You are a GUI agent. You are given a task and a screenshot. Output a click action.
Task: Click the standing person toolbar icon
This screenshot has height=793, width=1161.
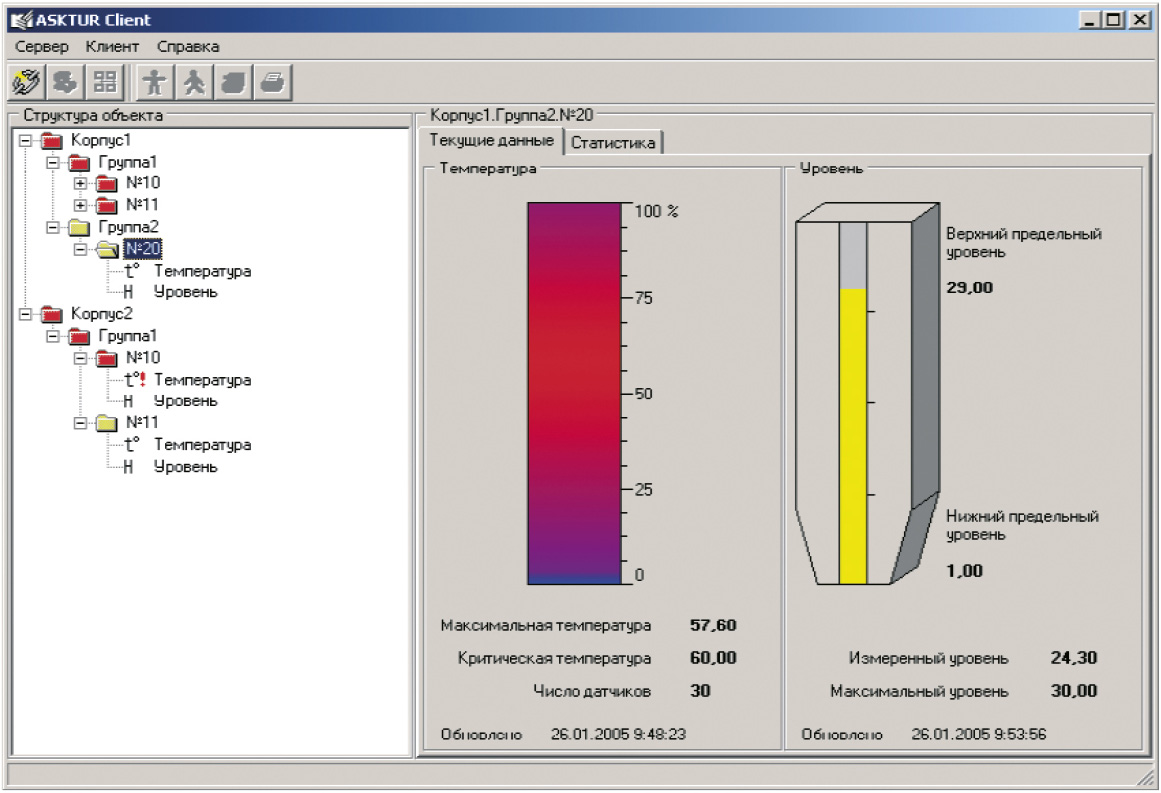pos(155,81)
